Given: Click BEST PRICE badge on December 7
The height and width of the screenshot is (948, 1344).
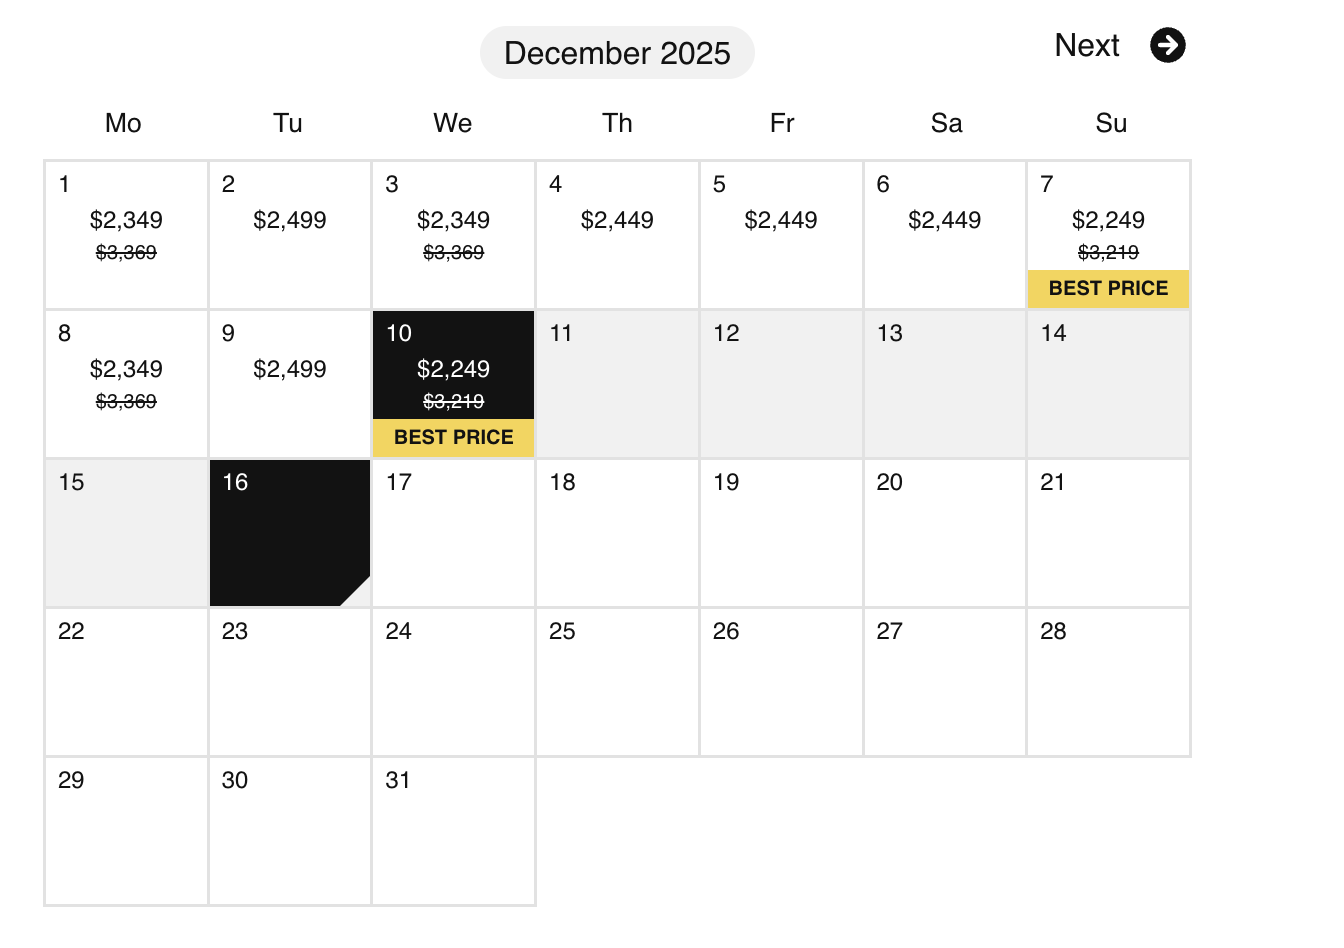Looking at the screenshot, I should tap(1108, 288).
